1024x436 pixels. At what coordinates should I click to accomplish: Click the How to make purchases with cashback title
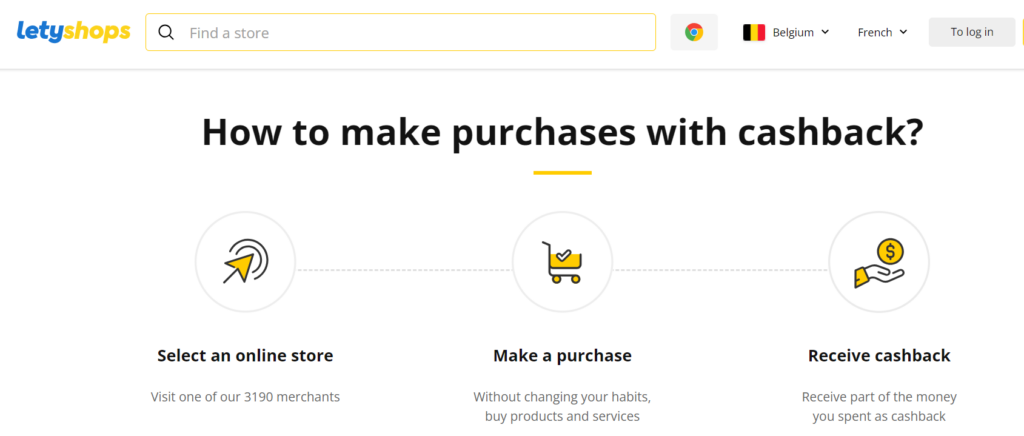tap(562, 132)
